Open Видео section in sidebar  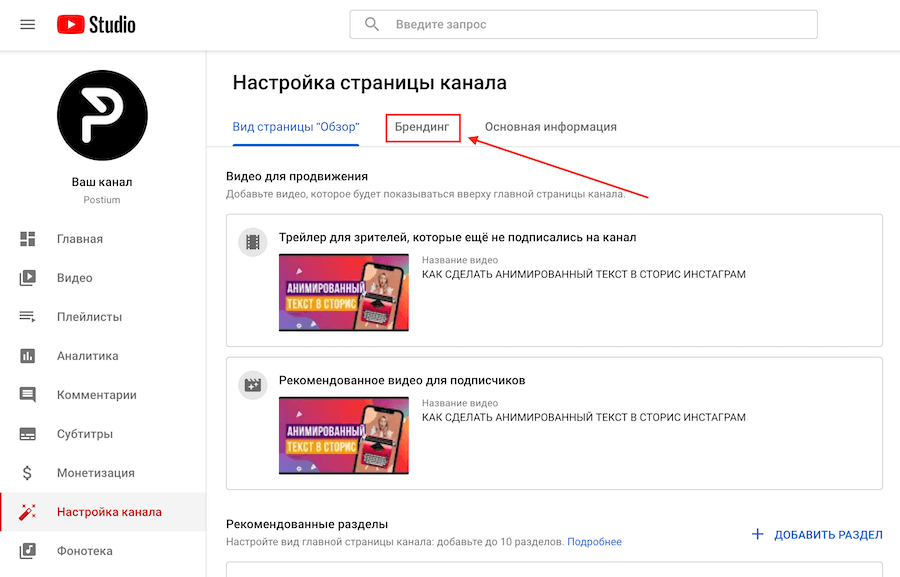coord(74,278)
